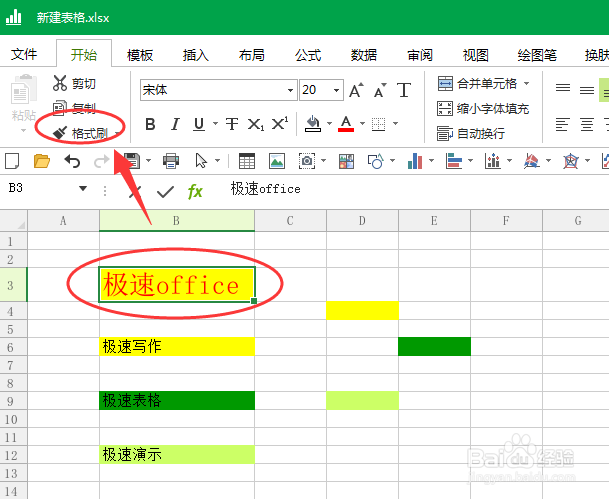Open the name box B3 dropdown arrow
Image resolution: width=609 pixels, height=499 pixels.
tap(83, 188)
